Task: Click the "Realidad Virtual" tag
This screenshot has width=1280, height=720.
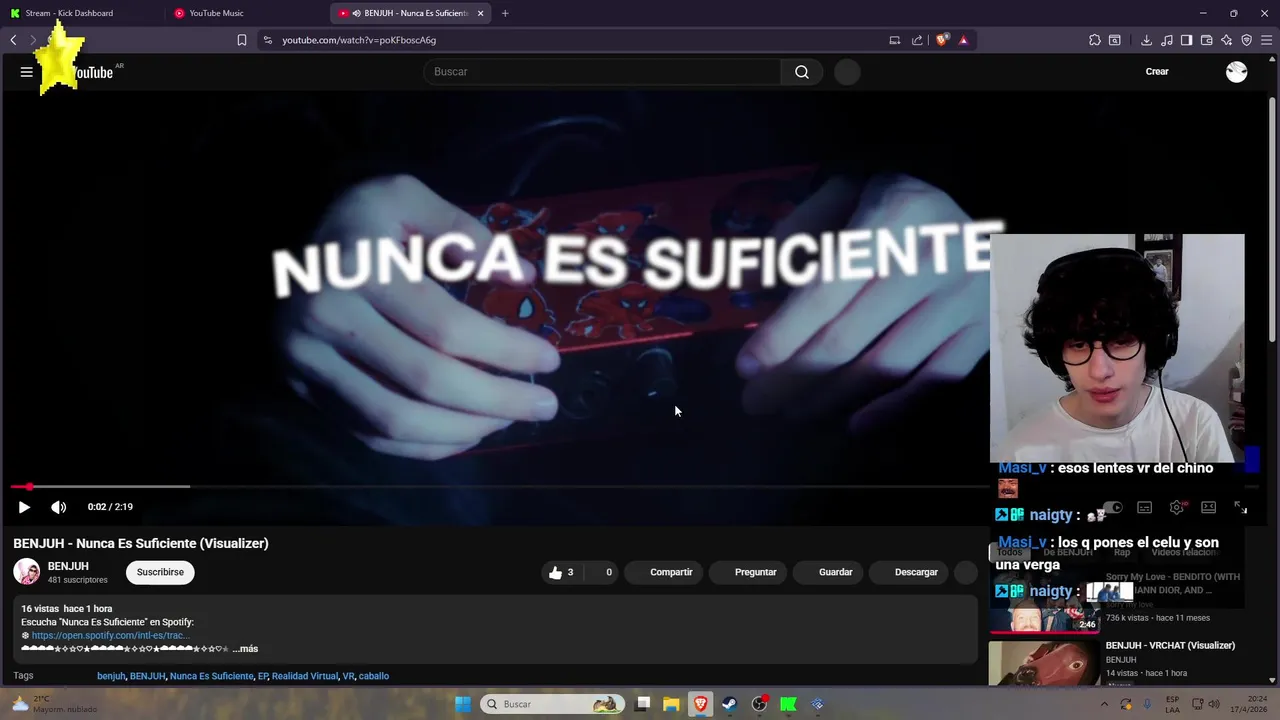Action: tap(305, 676)
